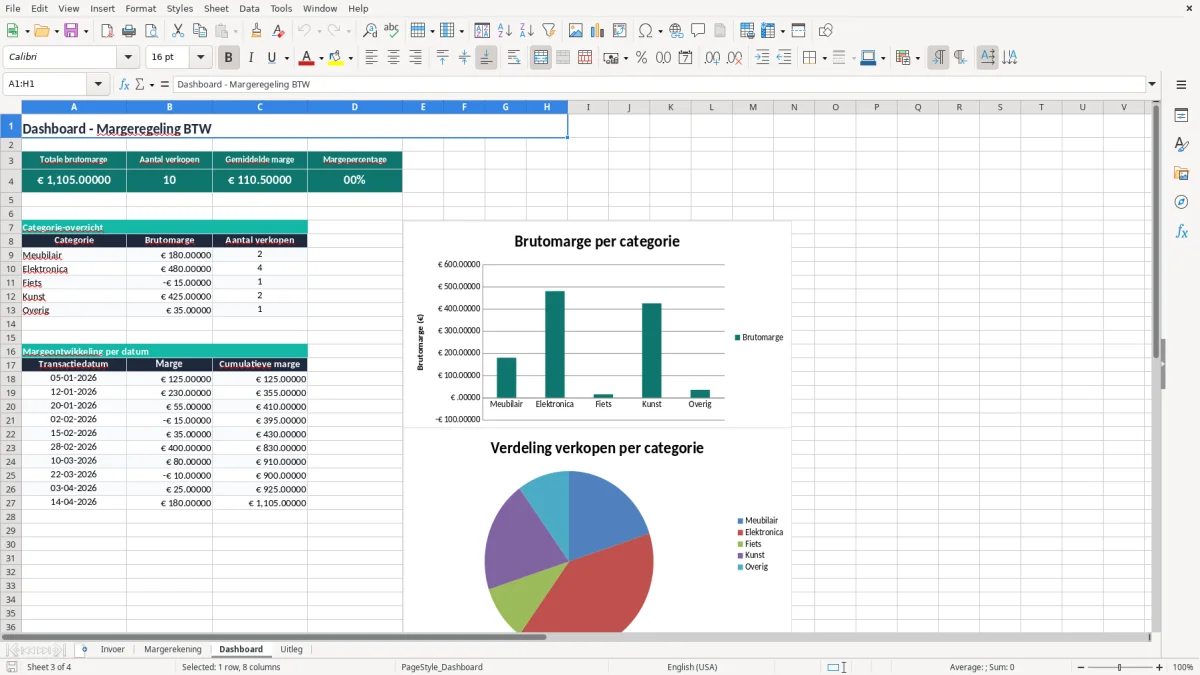Click the Font Color red A swatch
The image size is (1200, 675).
[x=306, y=58]
